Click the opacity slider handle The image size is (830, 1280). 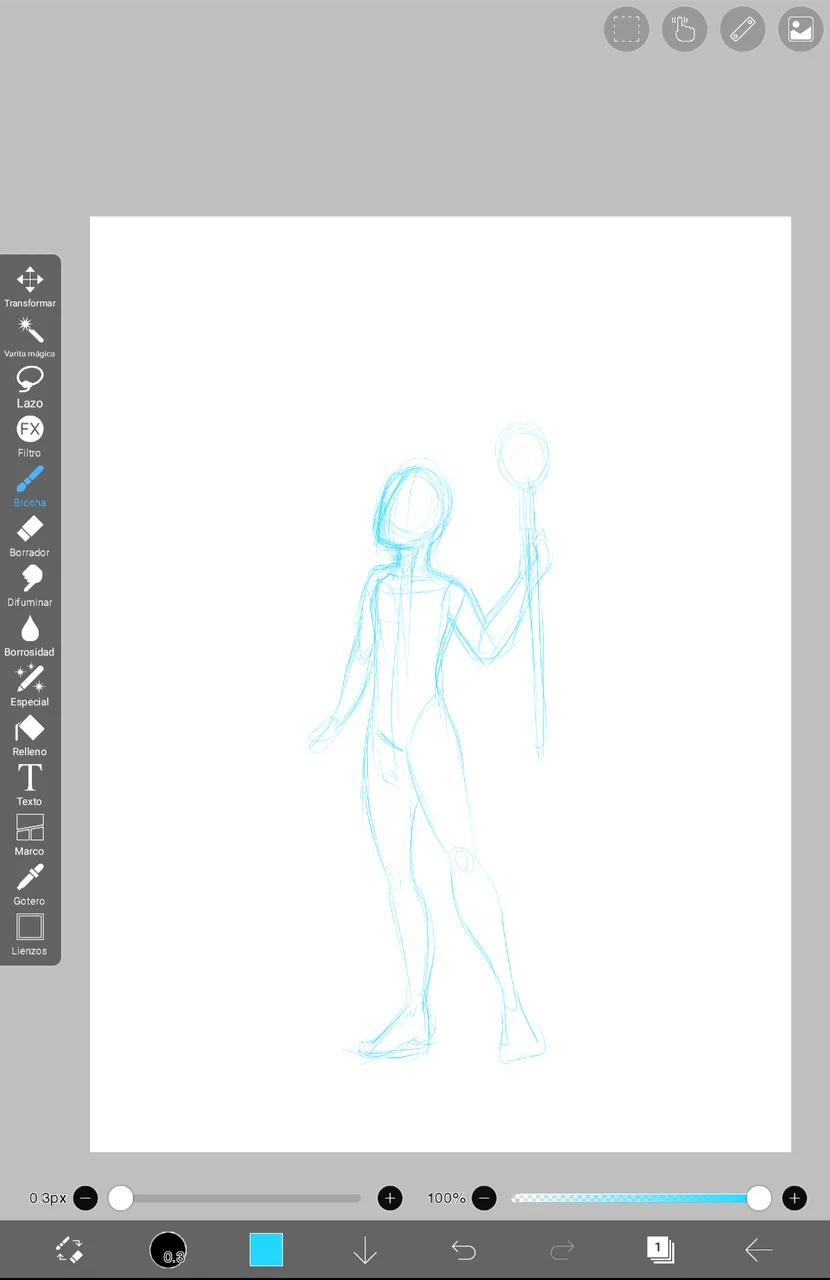click(x=759, y=1198)
